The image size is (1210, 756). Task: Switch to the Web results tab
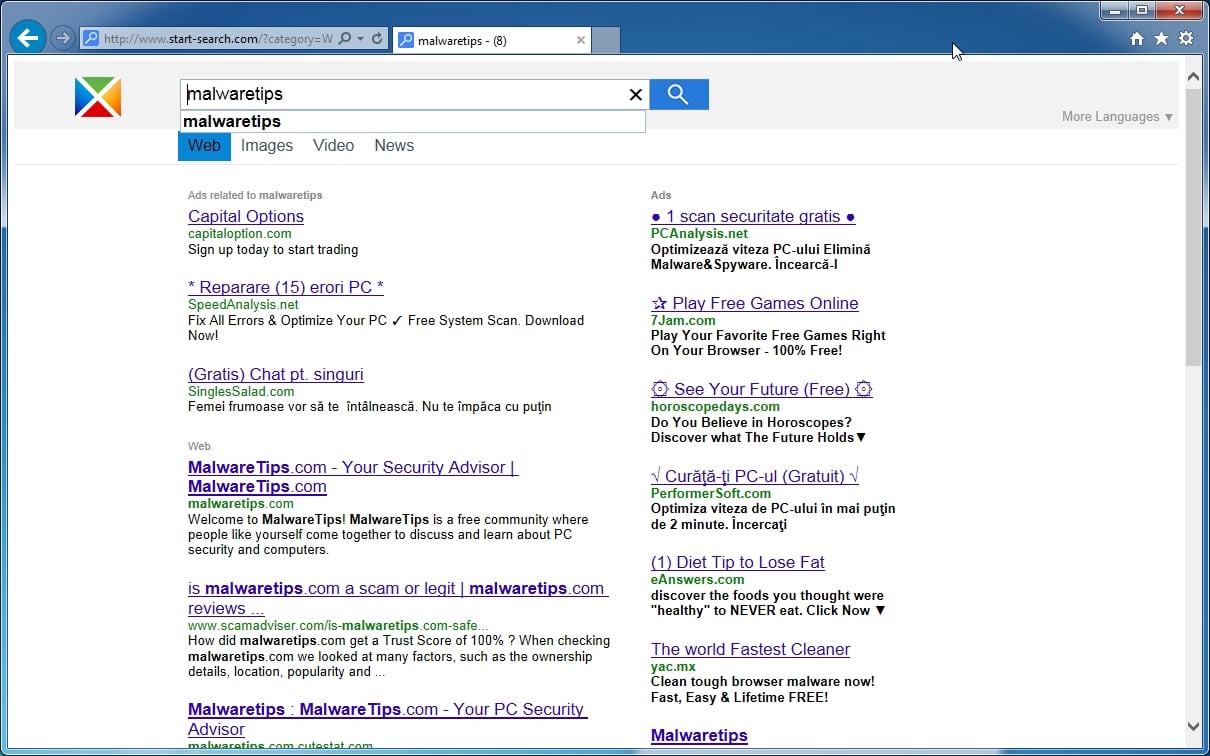pos(204,146)
